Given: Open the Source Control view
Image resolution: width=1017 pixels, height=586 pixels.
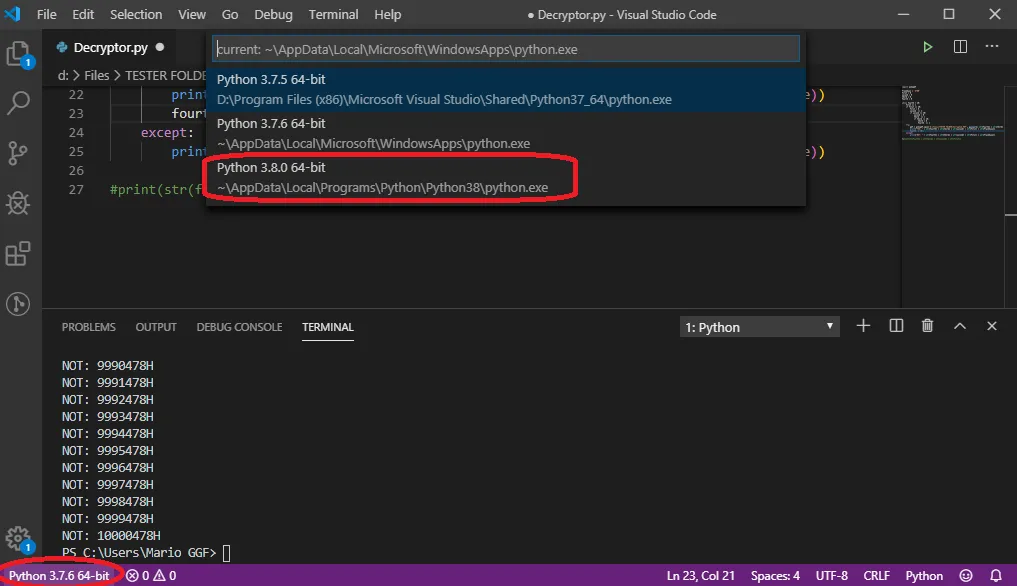Looking at the screenshot, I should click(x=18, y=153).
